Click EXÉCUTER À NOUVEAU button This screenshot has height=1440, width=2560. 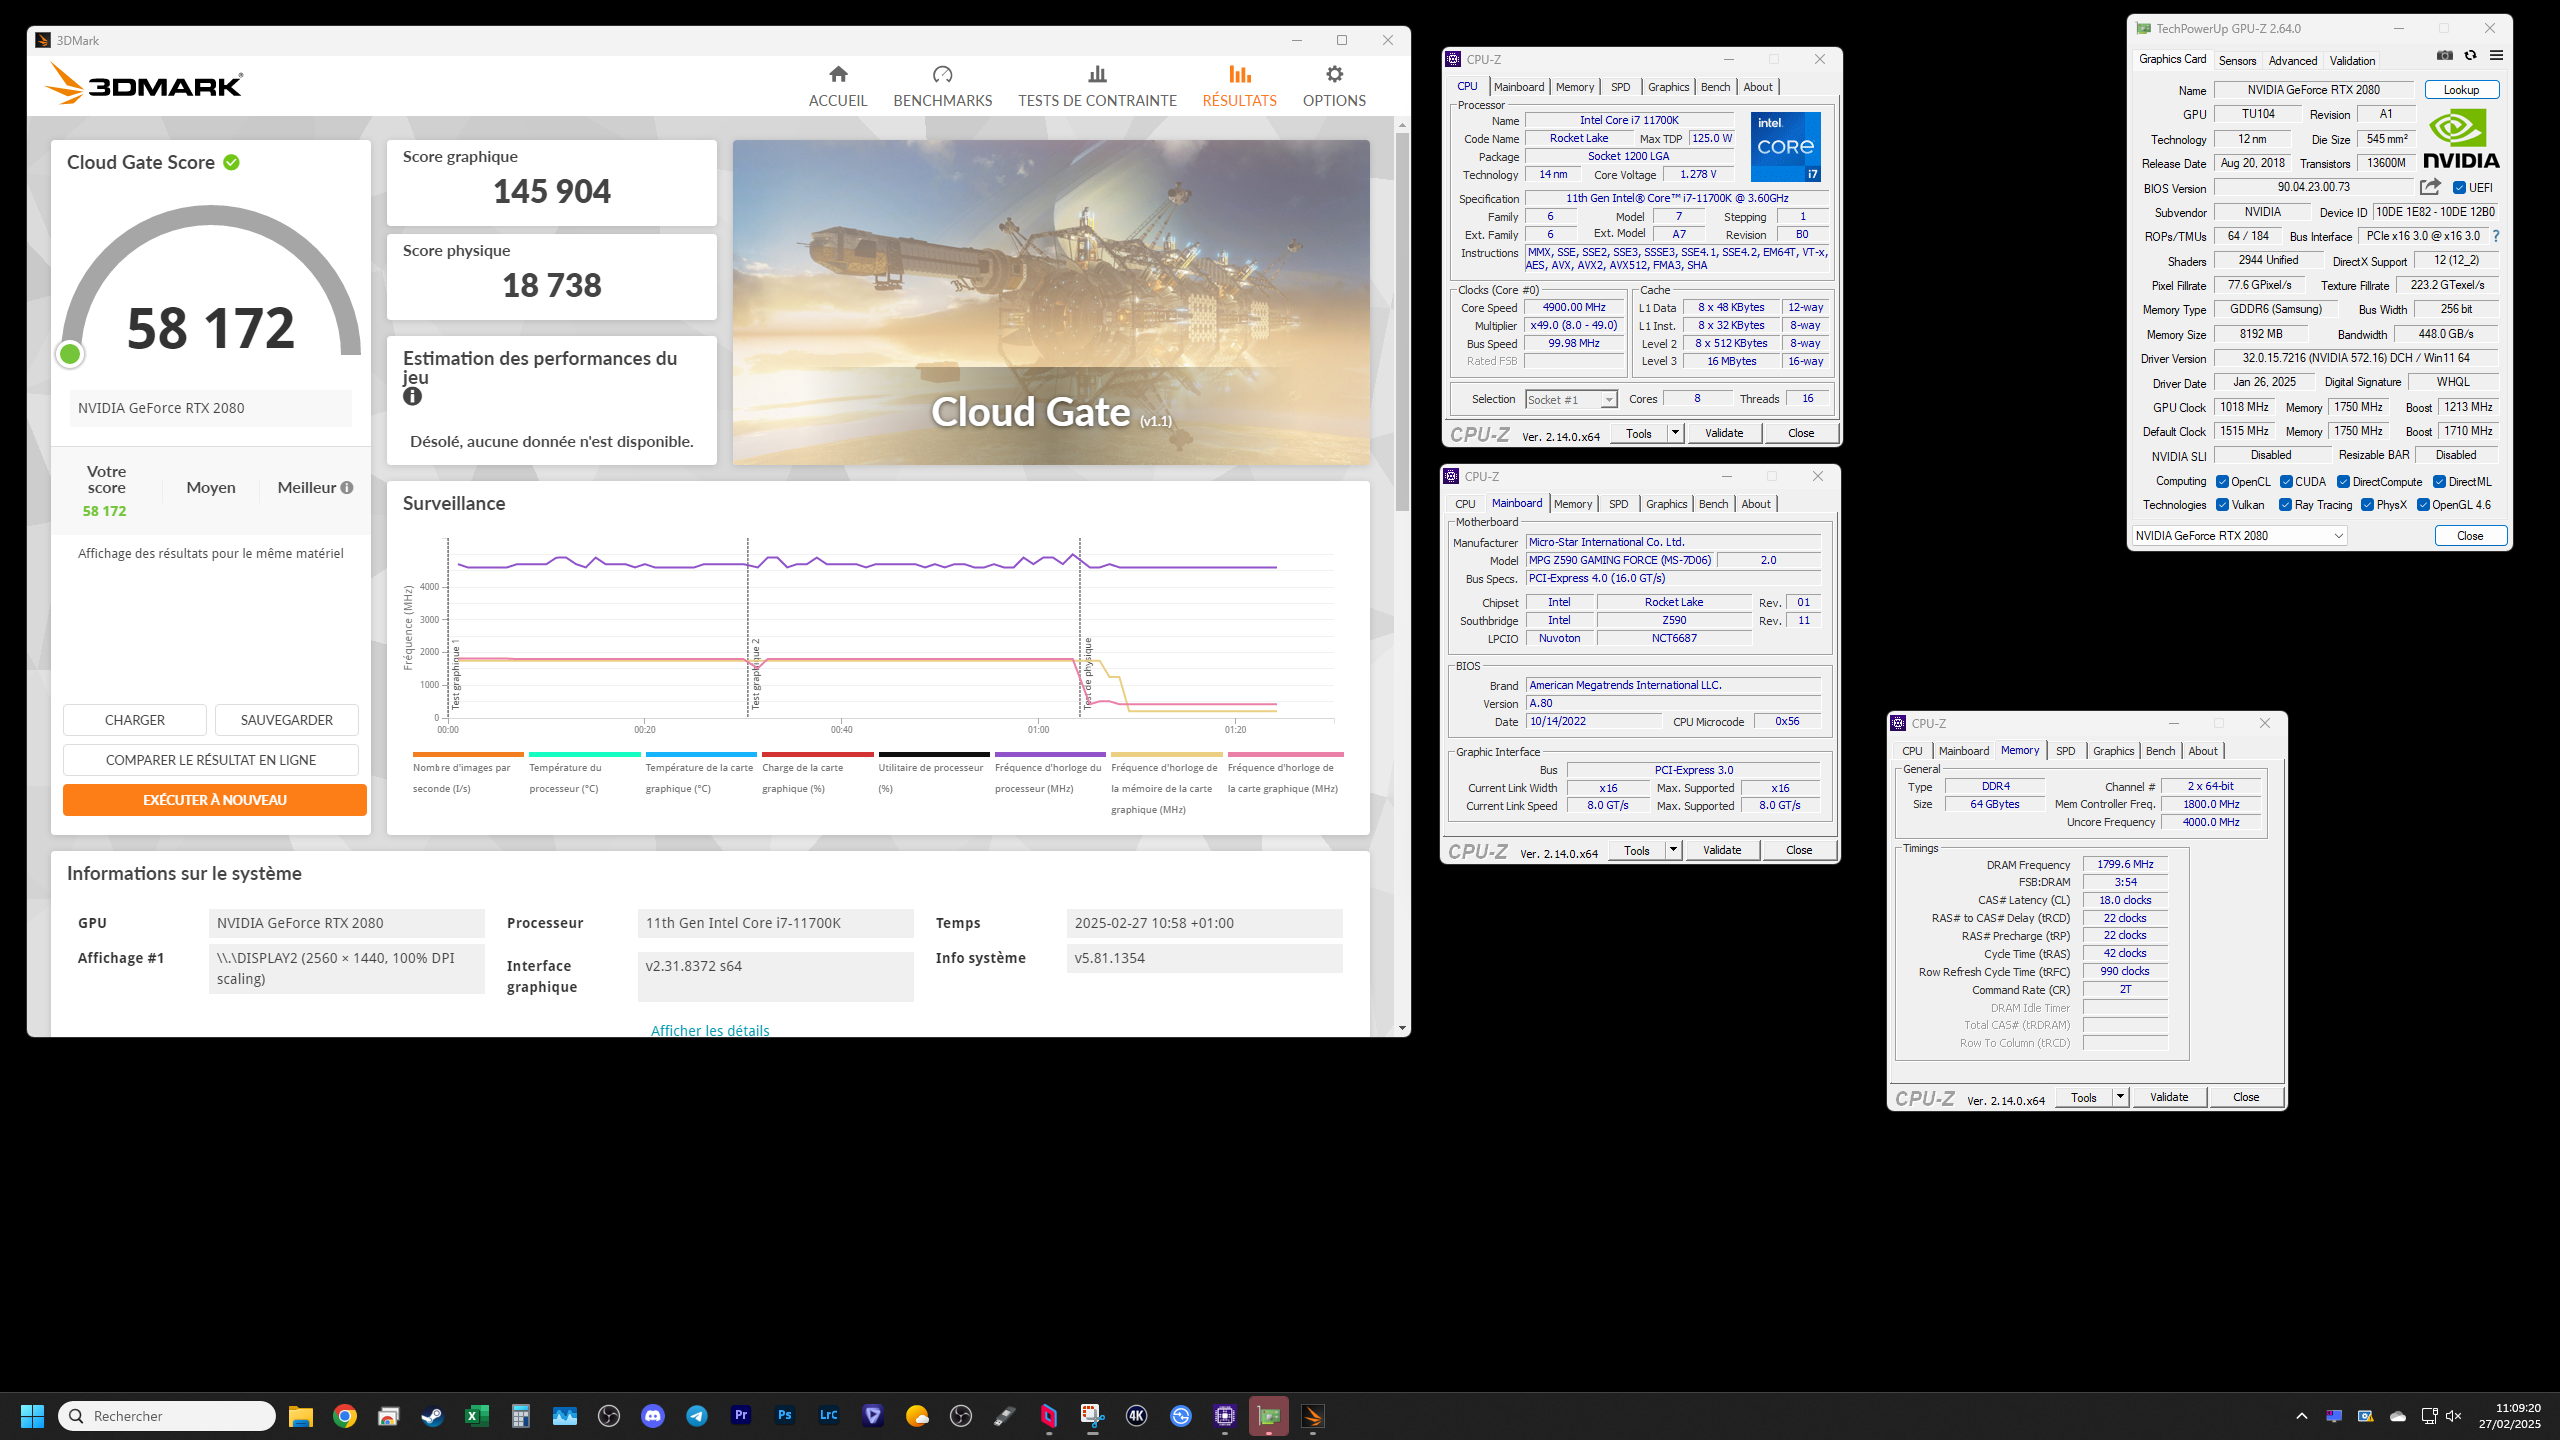(215, 800)
